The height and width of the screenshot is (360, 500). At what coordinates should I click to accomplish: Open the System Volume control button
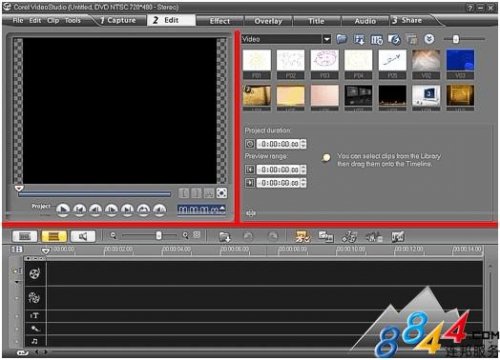click(159, 210)
